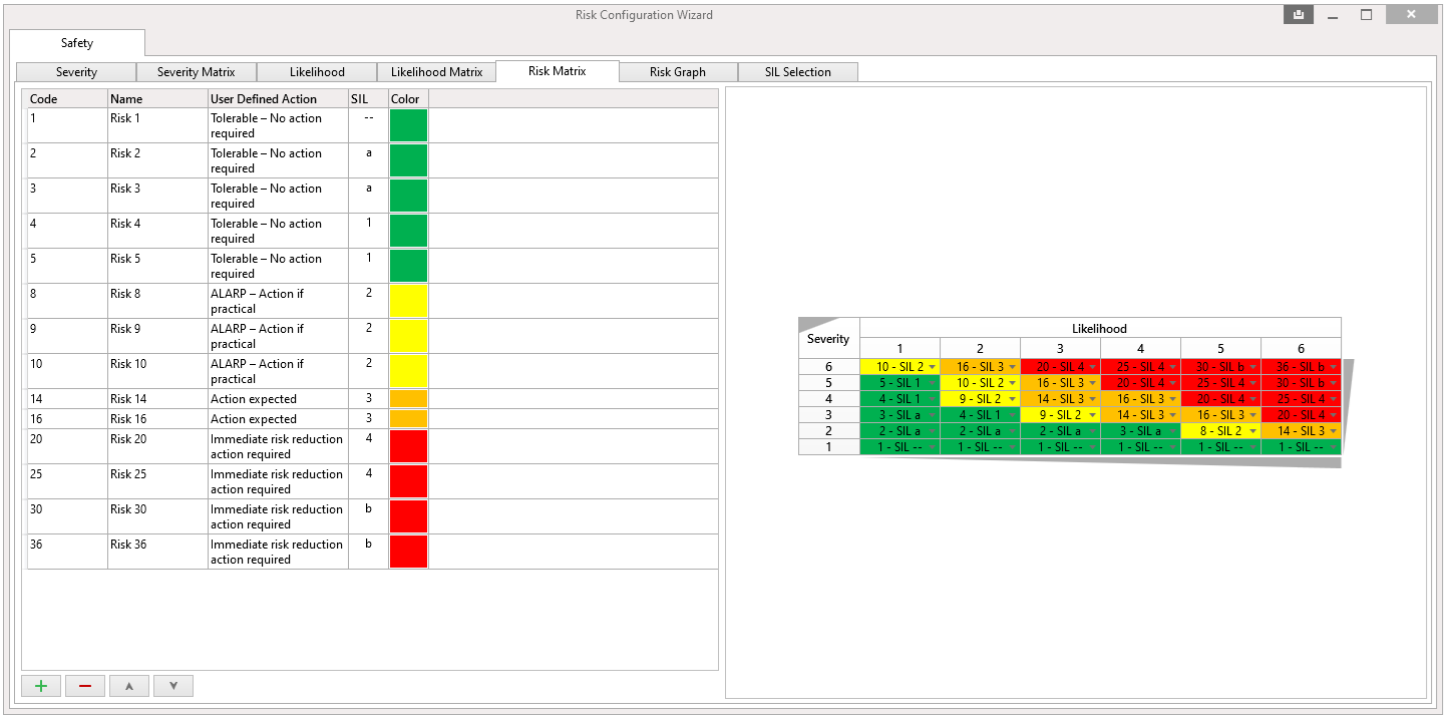
Task: Select the green Severity 1, Likelihood 1 matrix cell
Action: coord(900,447)
